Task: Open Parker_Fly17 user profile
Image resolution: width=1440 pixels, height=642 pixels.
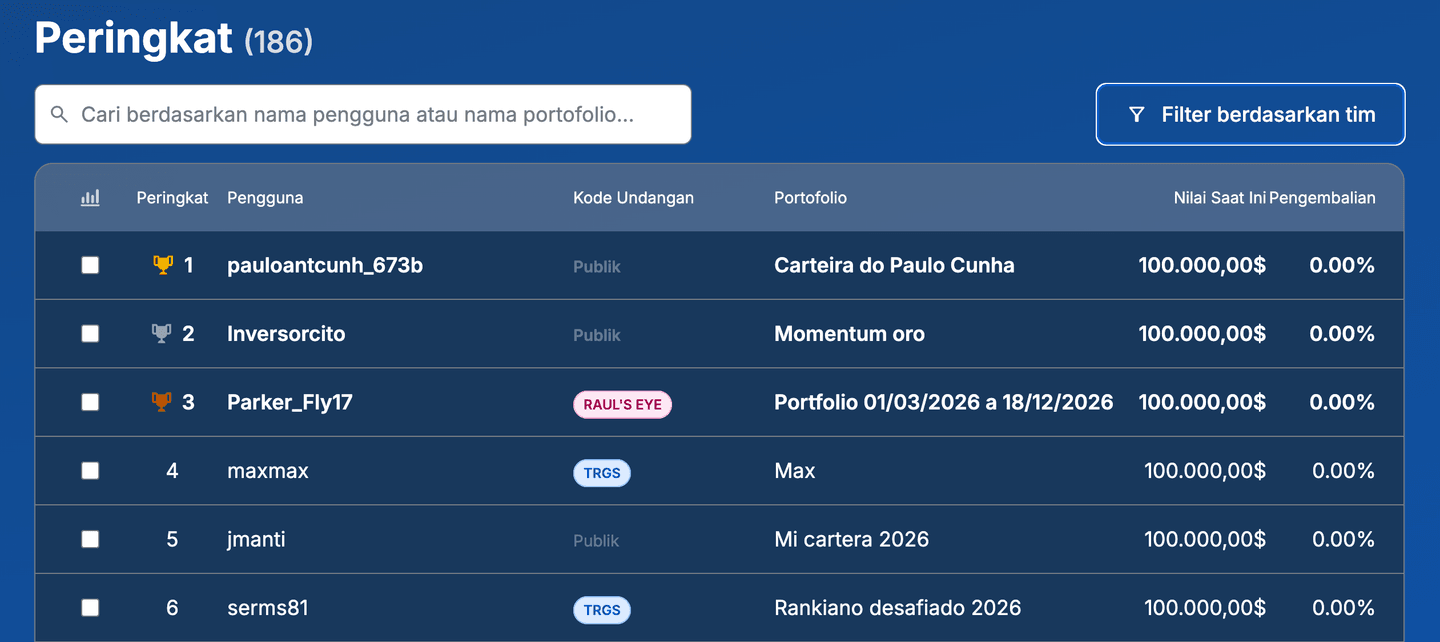Action: tap(290, 402)
